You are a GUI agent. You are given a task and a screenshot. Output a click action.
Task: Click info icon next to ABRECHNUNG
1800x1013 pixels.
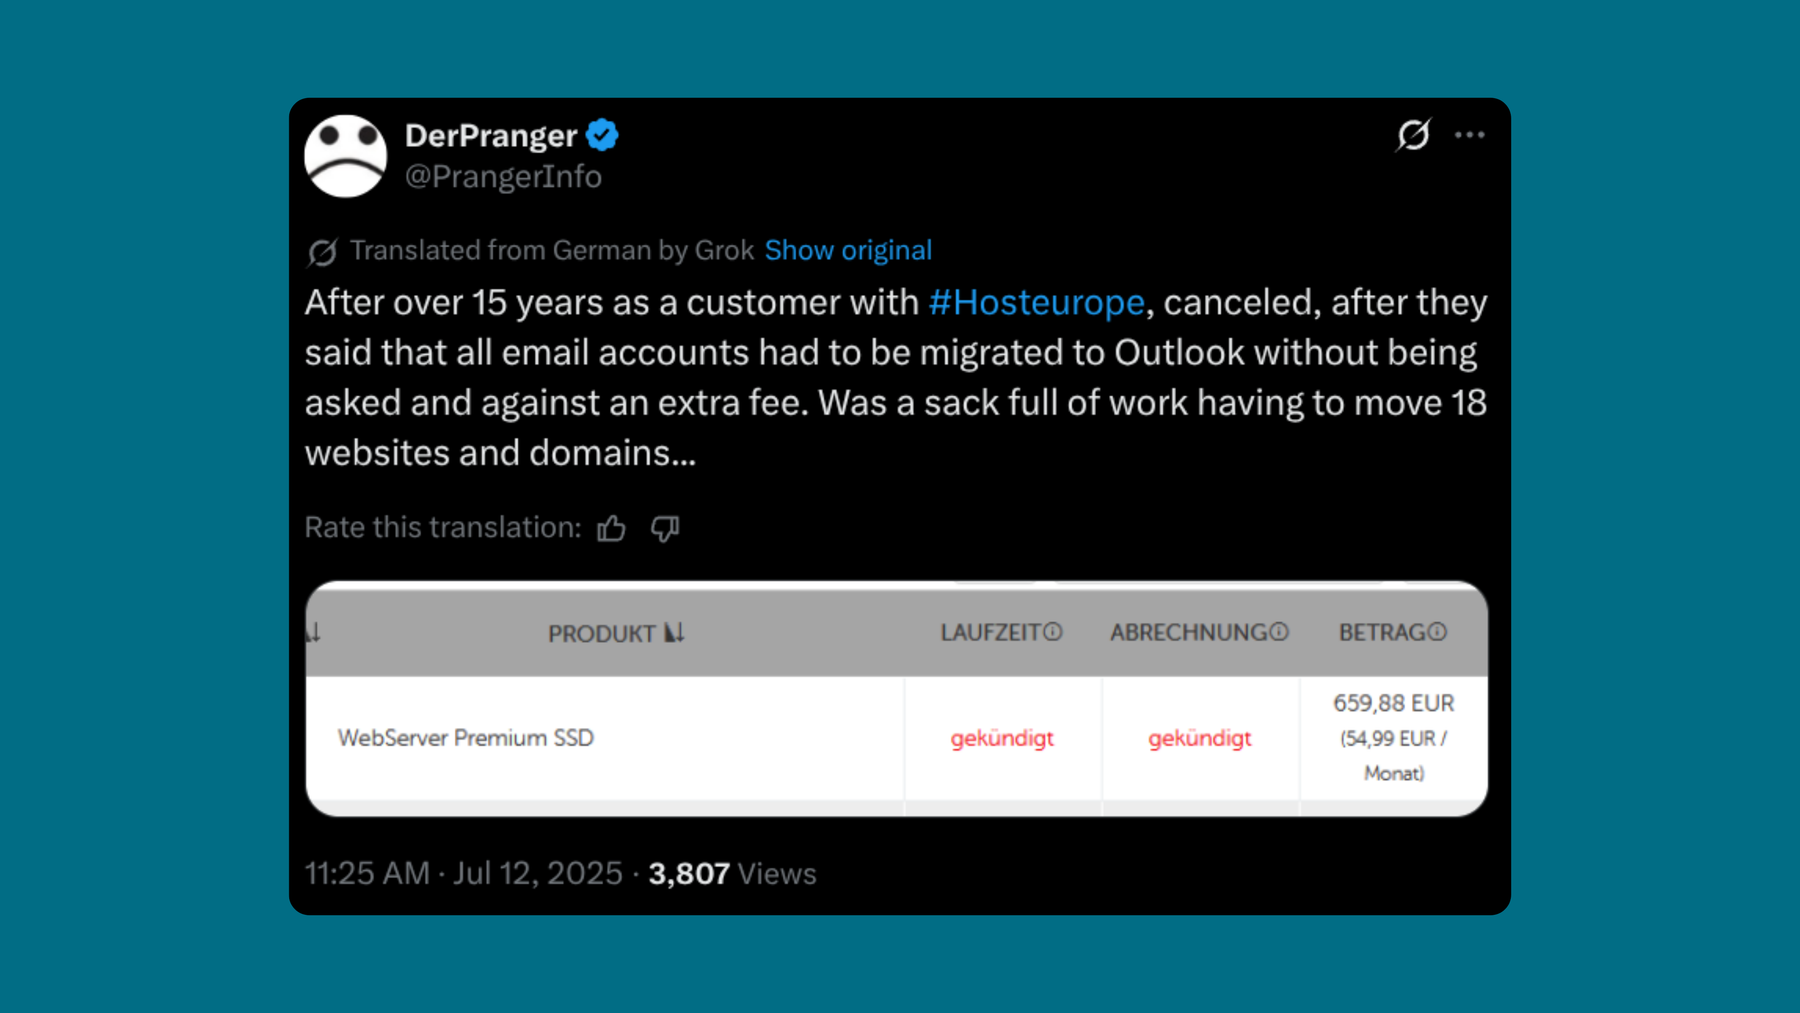pos(1279,632)
